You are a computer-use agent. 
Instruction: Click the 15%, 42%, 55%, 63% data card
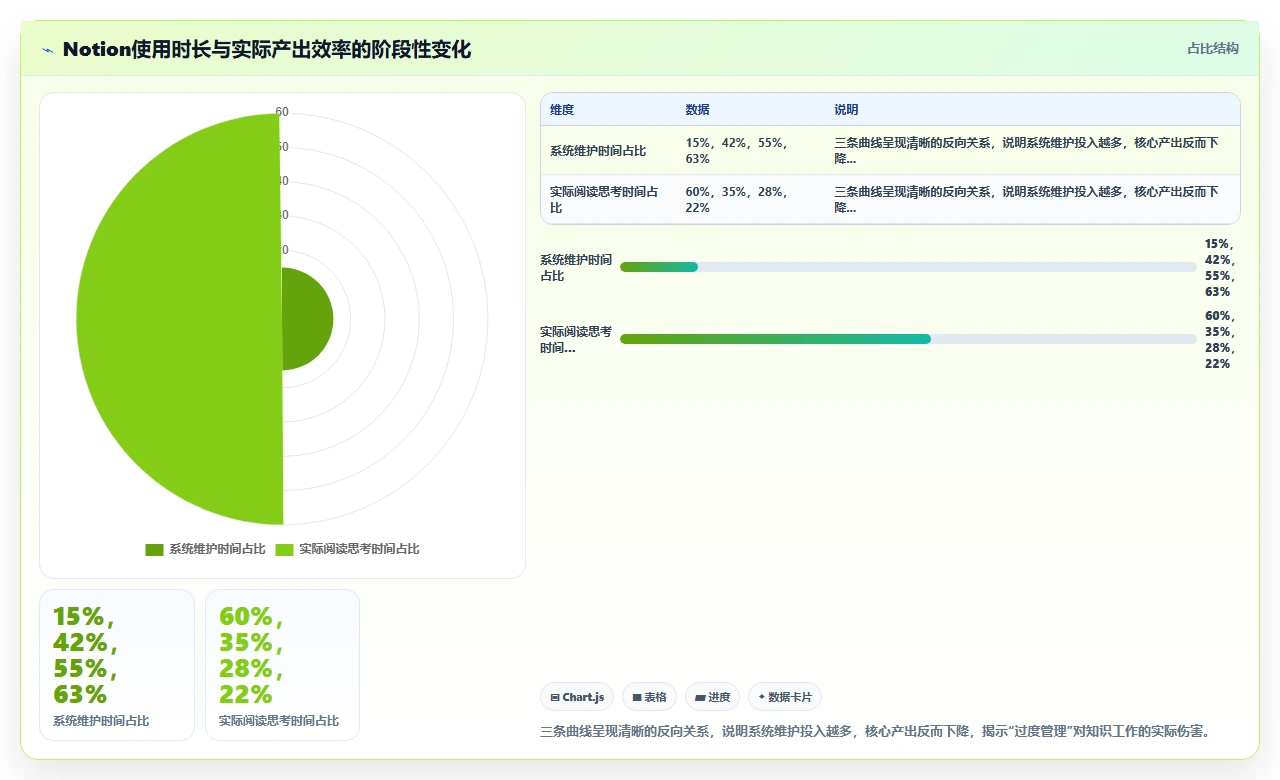[x=117, y=665]
